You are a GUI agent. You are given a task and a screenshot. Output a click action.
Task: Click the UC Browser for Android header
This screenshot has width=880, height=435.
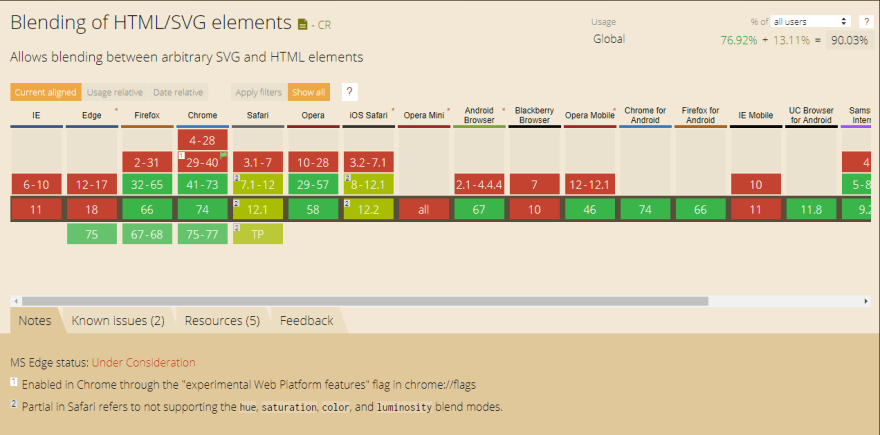coord(812,115)
